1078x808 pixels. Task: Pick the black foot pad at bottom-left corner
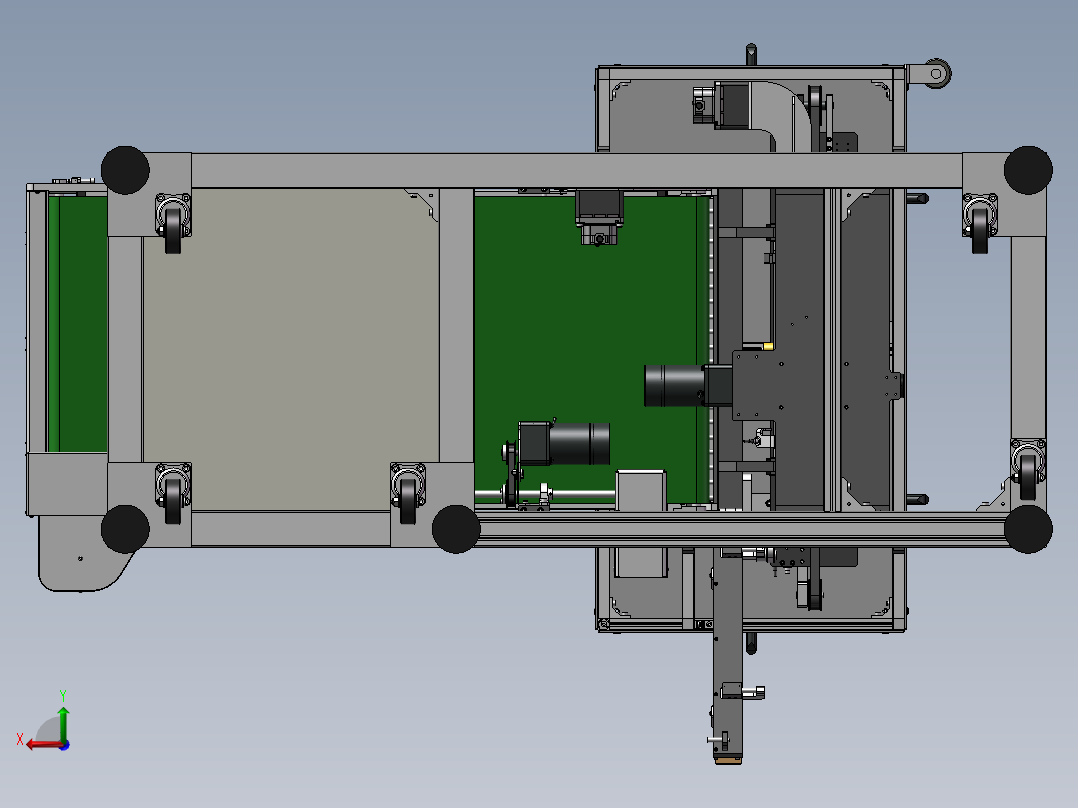coord(125,529)
